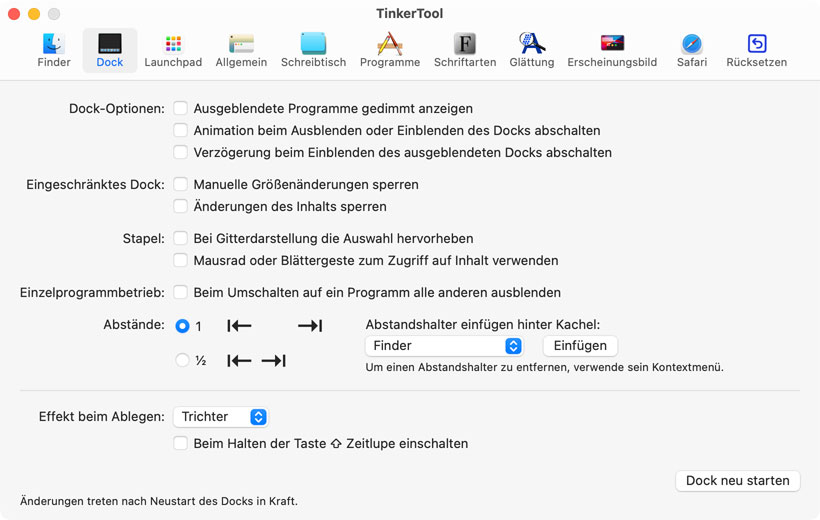Enable Beim Umschalten alle anderen ausblenden
The image size is (820, 520).
tap(180, 292)
